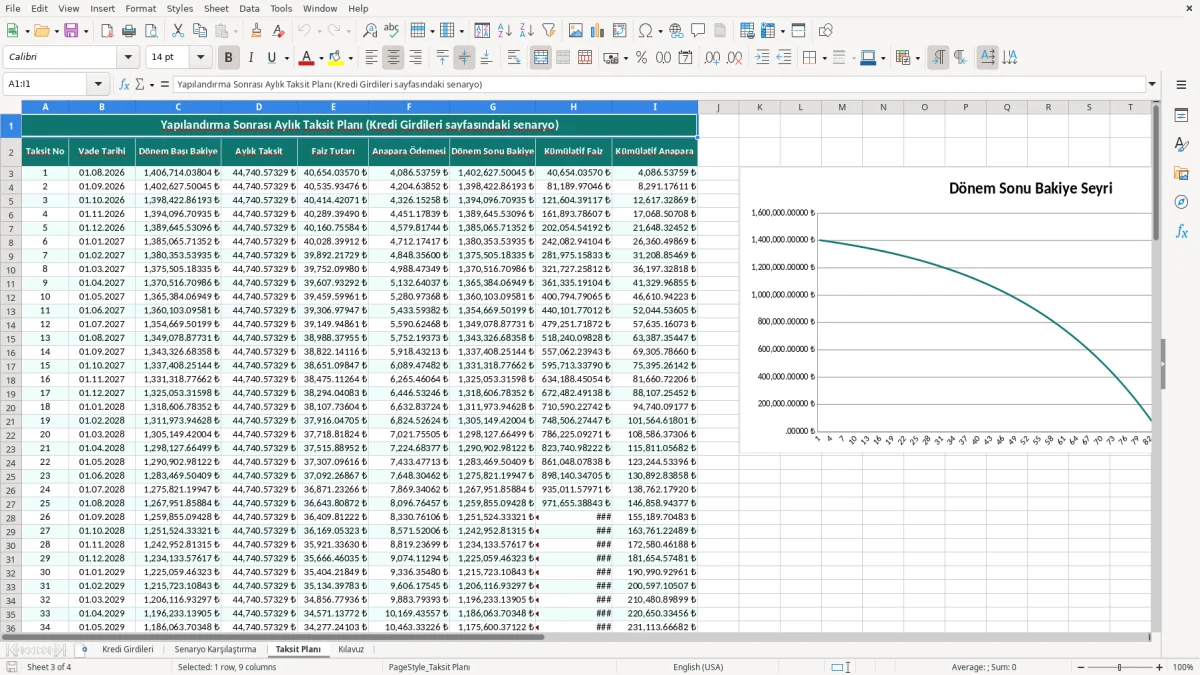
Task: Open the Format menu
Action: [x=140, y=8]
